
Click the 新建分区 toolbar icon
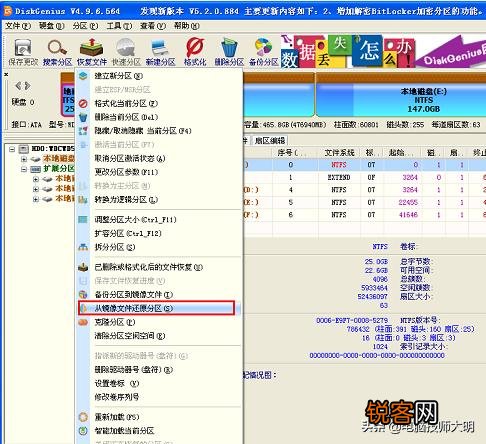coord(161,52)
